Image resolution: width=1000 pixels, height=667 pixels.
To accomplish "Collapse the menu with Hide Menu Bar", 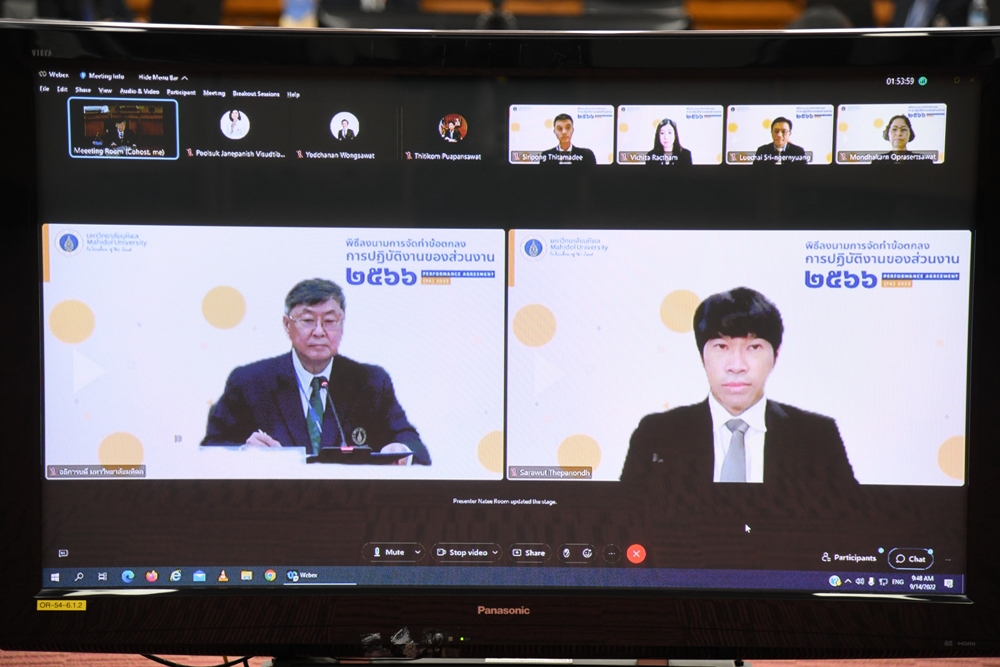I will (162, 77).
